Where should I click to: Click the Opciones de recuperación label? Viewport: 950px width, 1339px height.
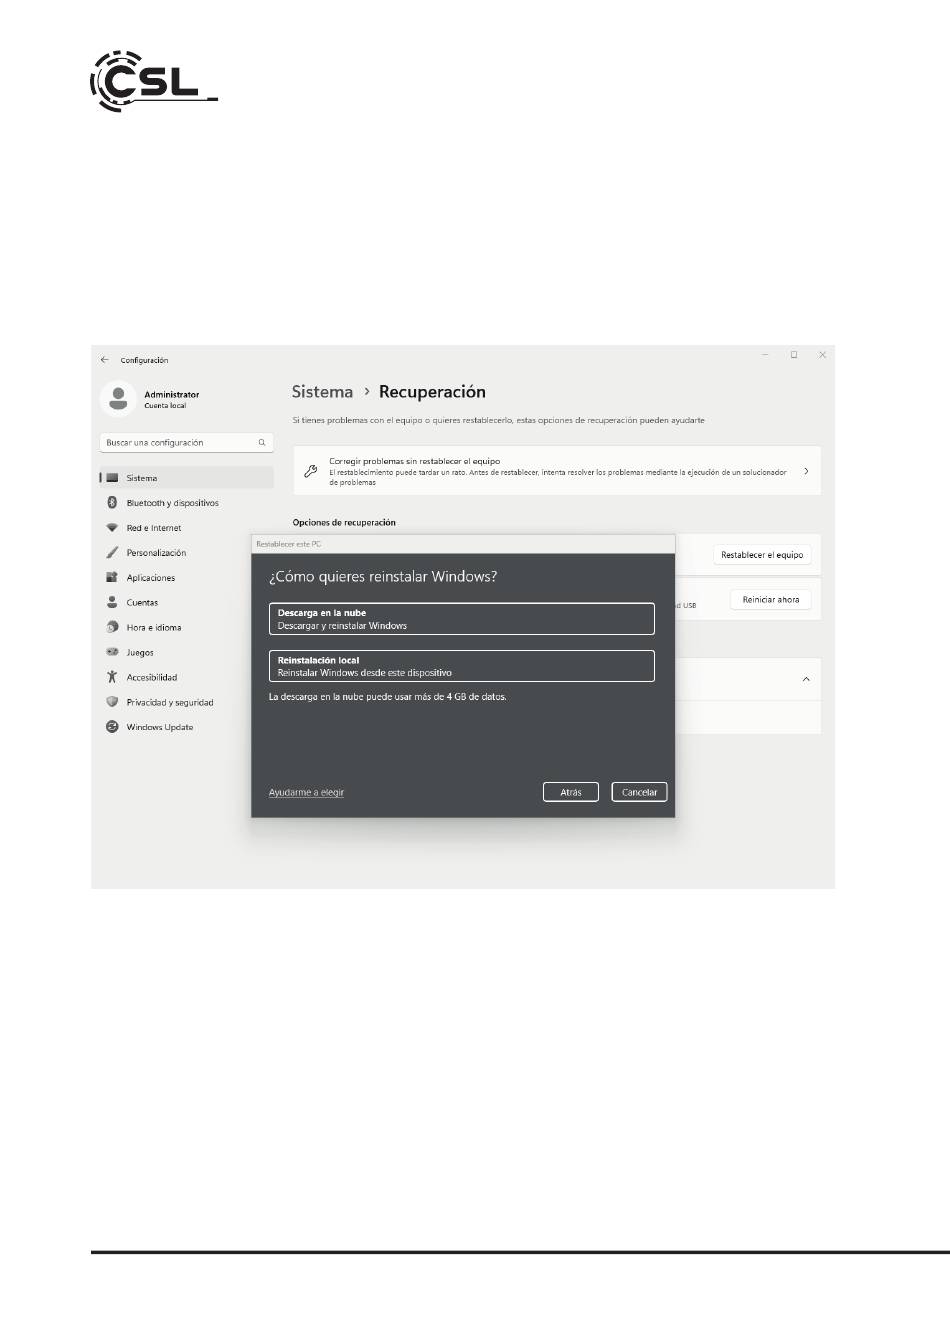click(344, 522)
